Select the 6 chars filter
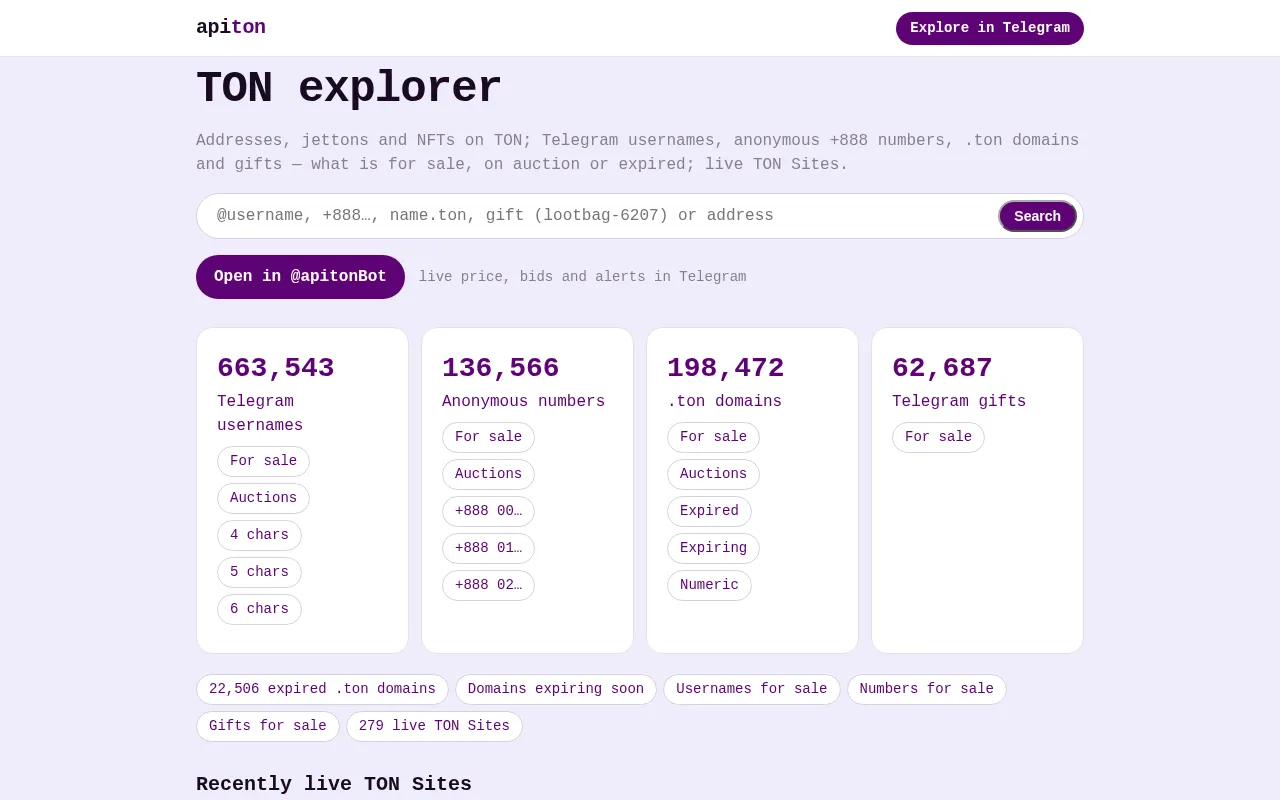Image resolution: width=1280 pixels, height=800 pixels. click(259, 609)
